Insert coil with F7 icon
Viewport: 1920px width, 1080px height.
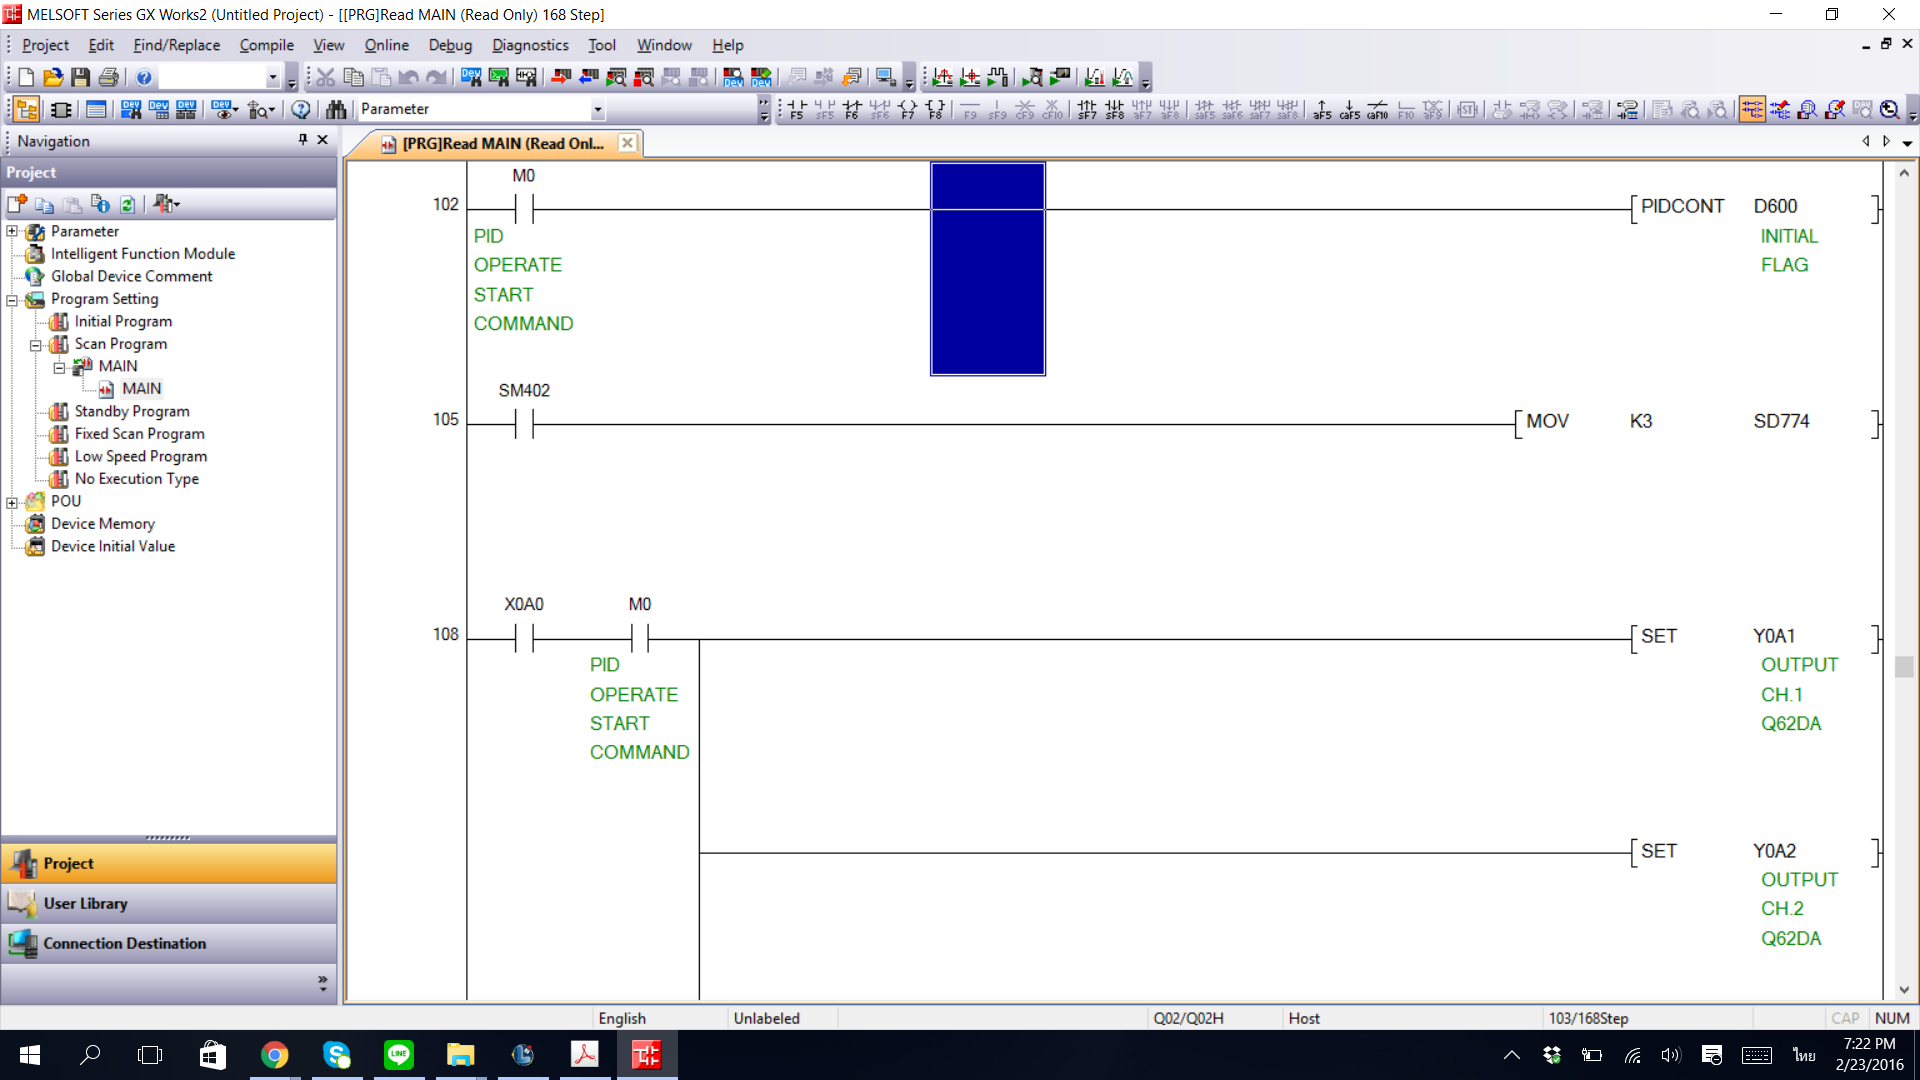[x=907, y=109]
